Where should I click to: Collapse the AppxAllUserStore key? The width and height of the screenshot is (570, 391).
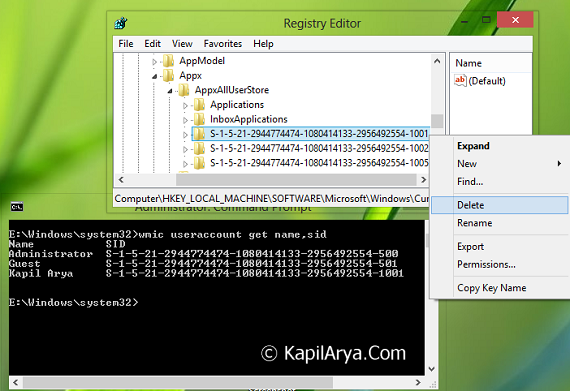170,91
